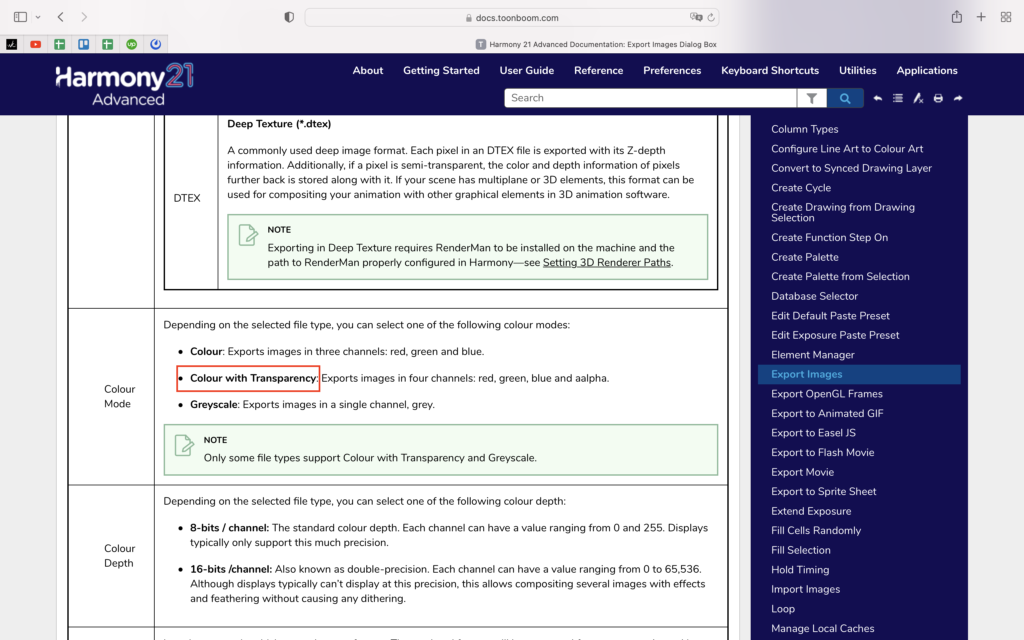Open the Getting Started menu
Image resolution: width=1024 pixels, height=640 pixels.
(x=441, y=71)
